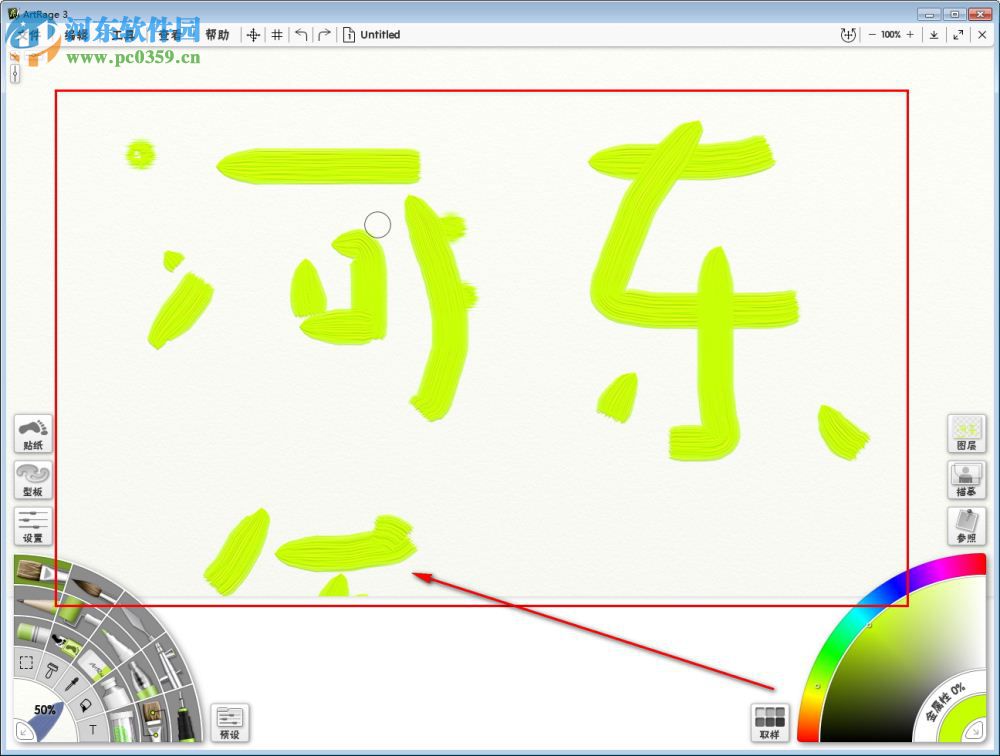Open the 100% zoom level control

[888, 34]
